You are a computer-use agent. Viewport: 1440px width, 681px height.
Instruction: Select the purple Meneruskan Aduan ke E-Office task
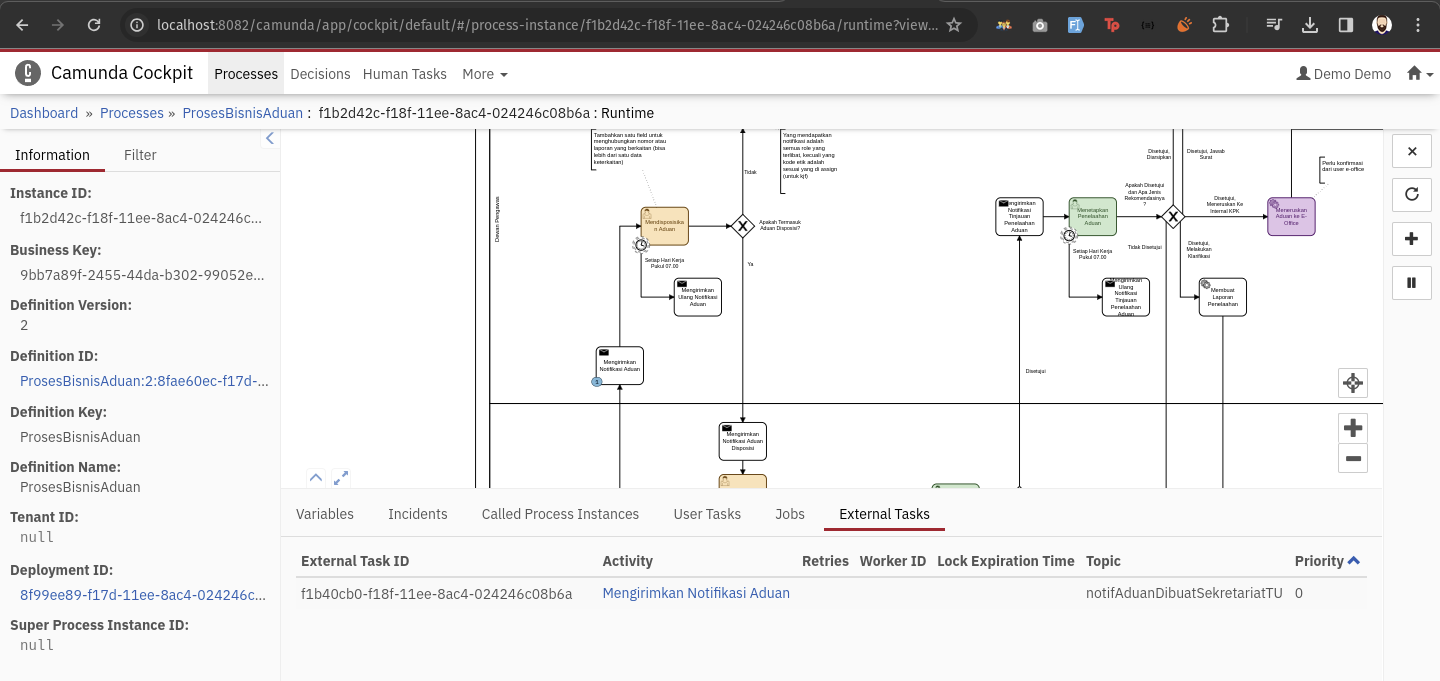tap(1291, 217)
